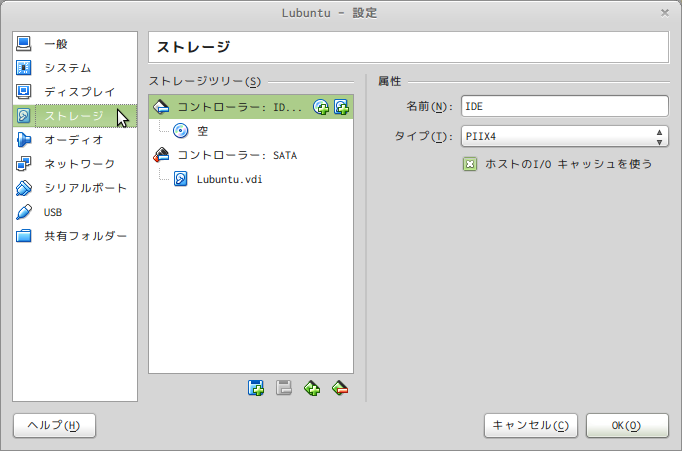
Task: Click the remove attachment toolbar icon
Action: [x=284, y=388]
